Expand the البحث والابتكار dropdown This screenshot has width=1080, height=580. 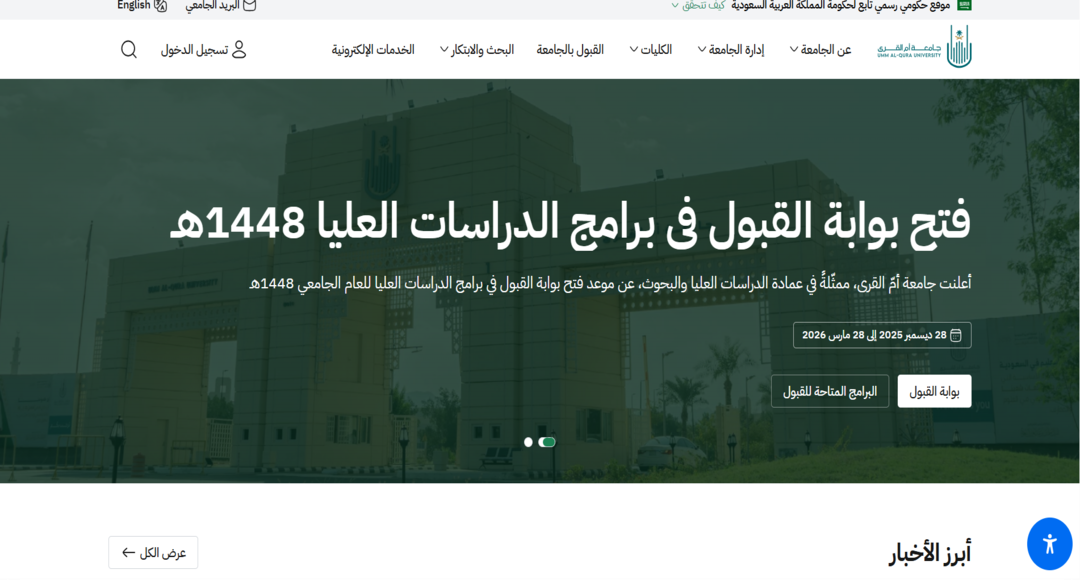[476, 49]
